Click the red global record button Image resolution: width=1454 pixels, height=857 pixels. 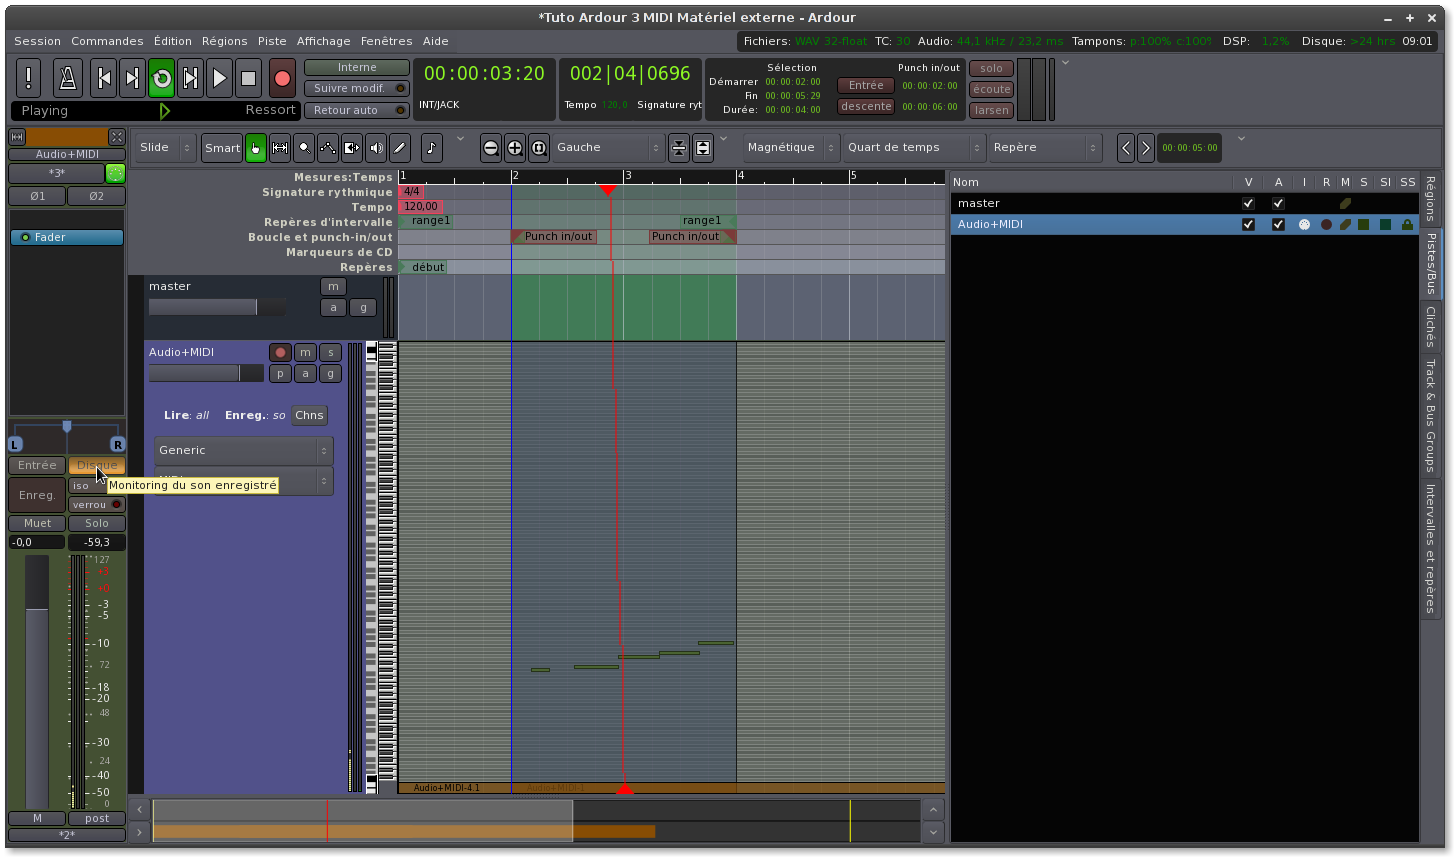[282, 78]
